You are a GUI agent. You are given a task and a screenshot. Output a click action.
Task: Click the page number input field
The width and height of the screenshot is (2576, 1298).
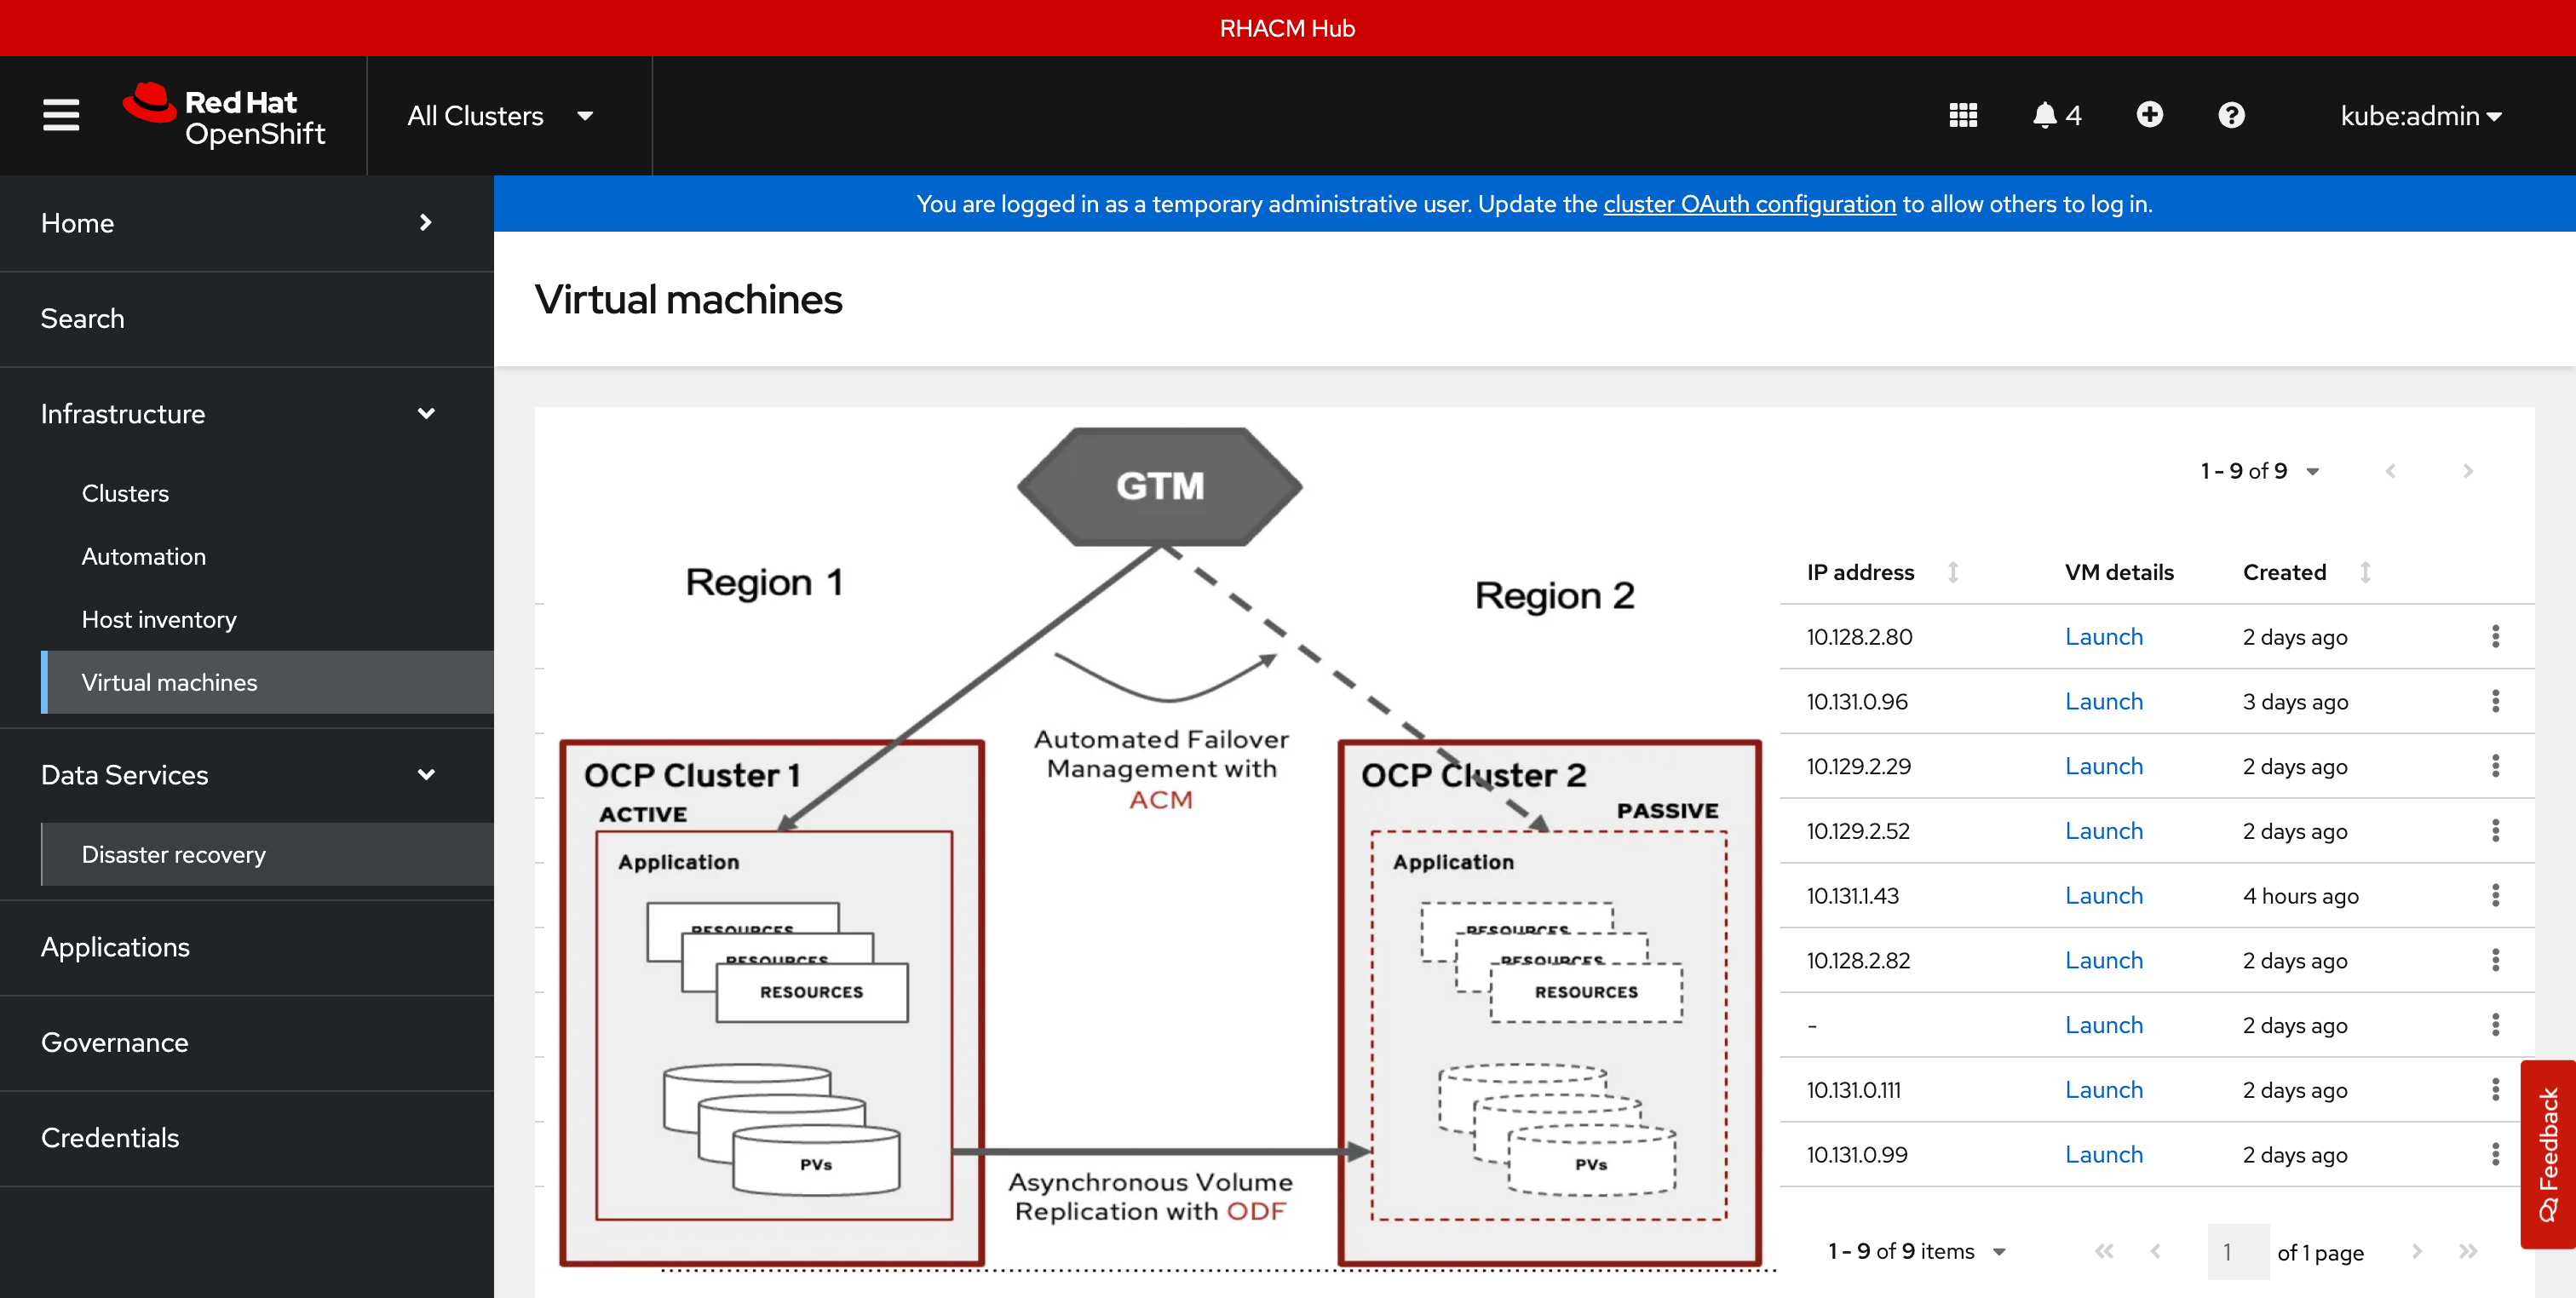pyautogui.click(x=2238, y=1251)
